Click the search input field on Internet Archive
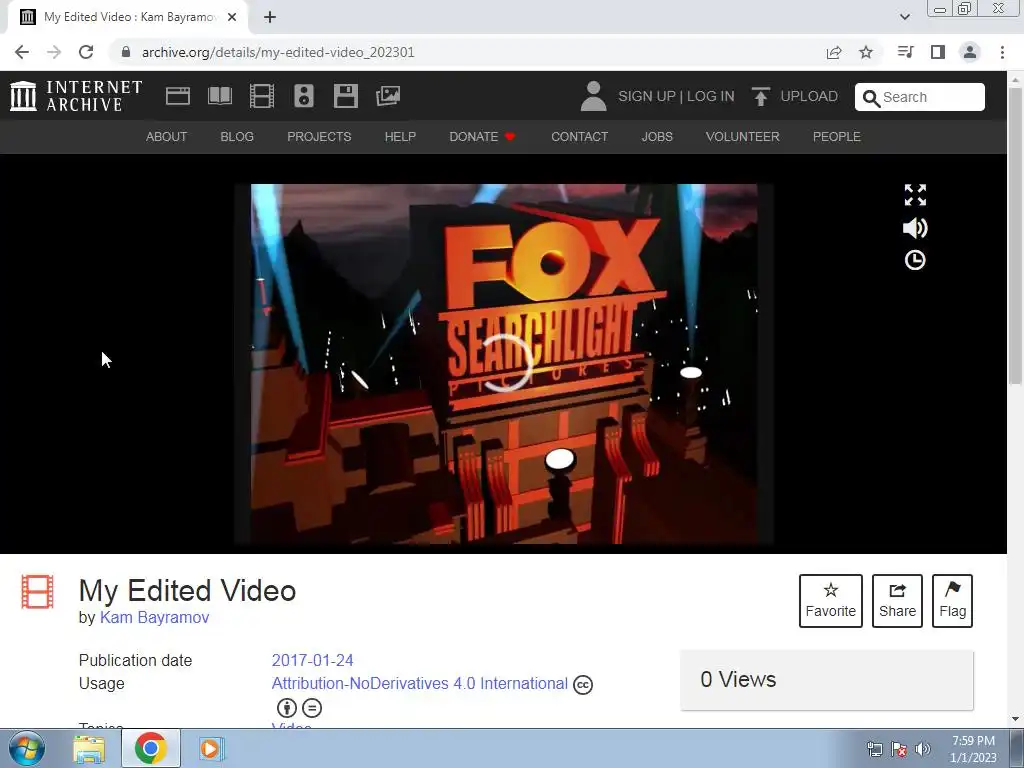 click(x=920, y=97)
